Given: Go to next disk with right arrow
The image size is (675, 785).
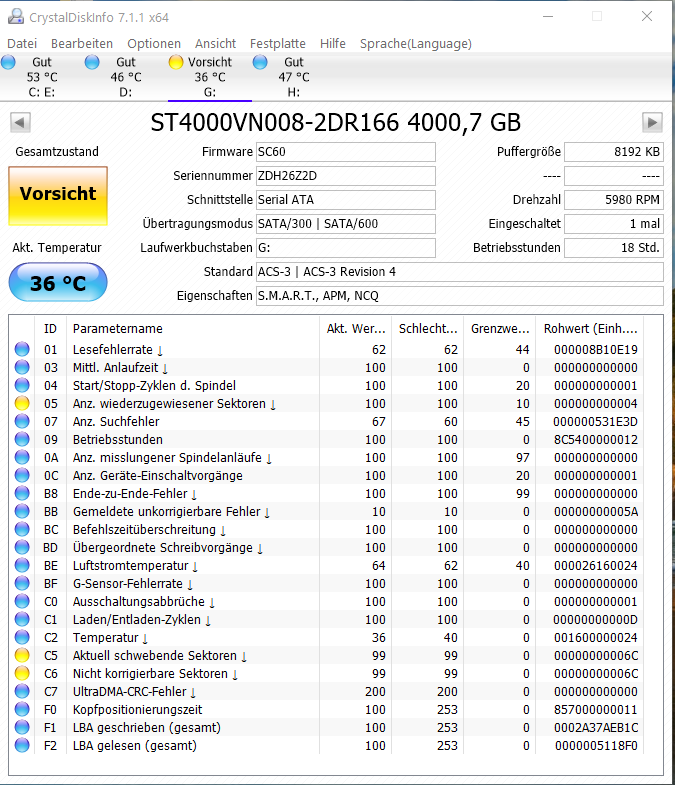Looking at the screenshot, I should click(x=652, y=122).
